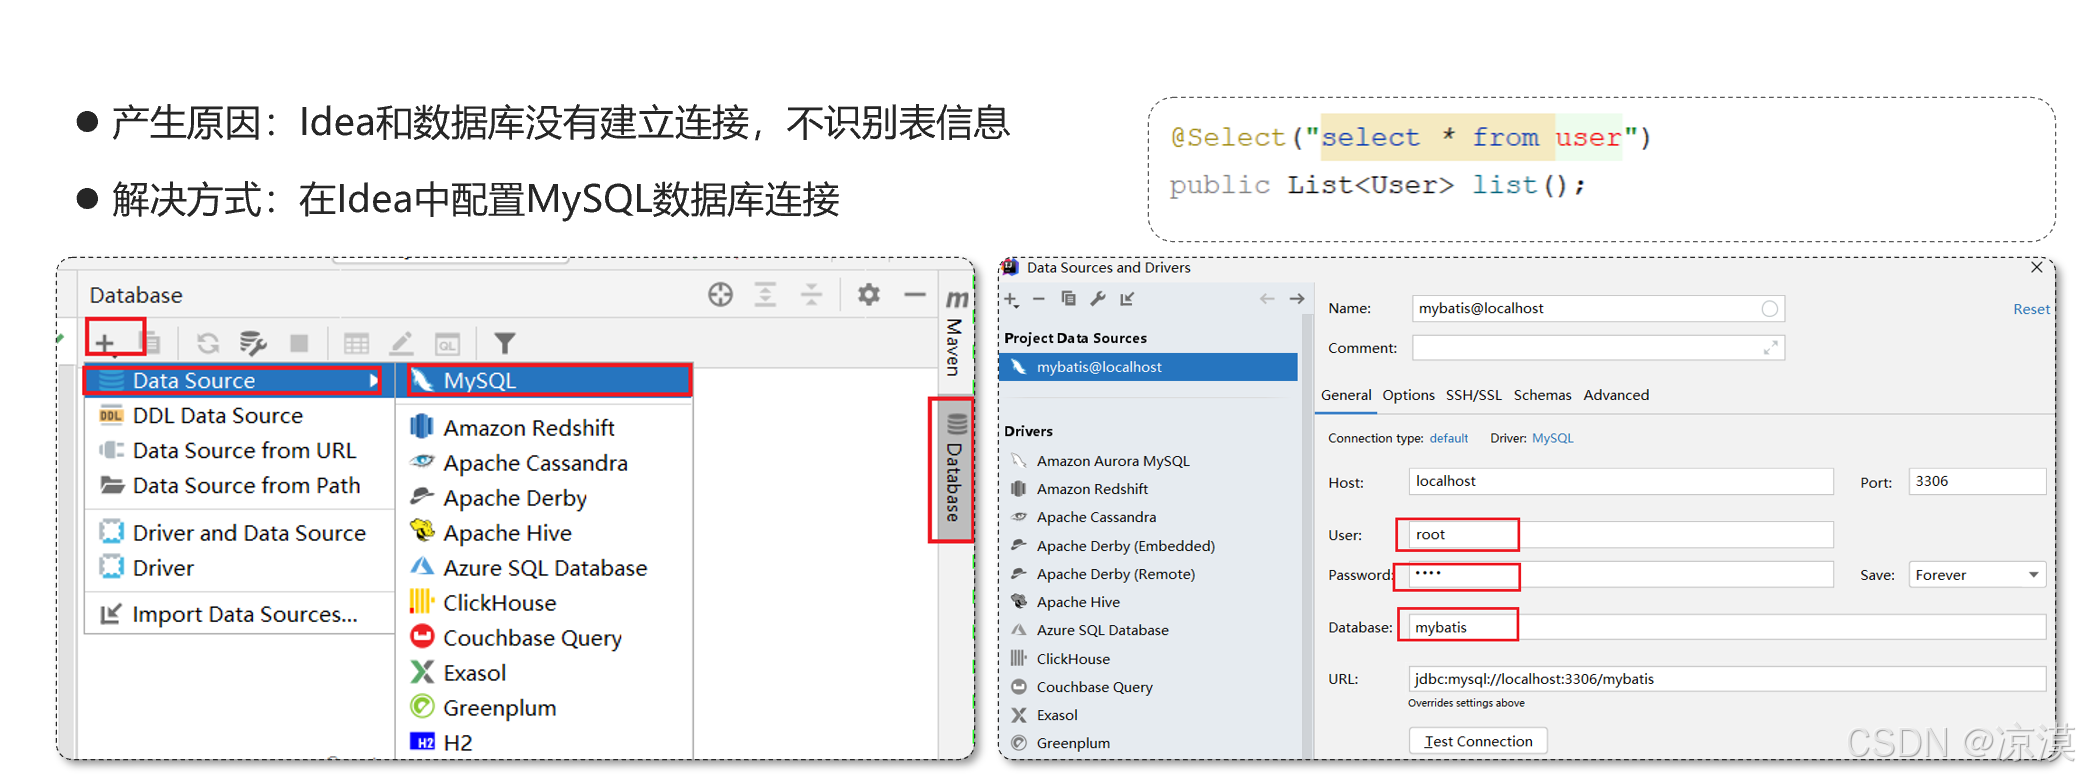Click the Test Connection button

click(x=1478, y=741)
